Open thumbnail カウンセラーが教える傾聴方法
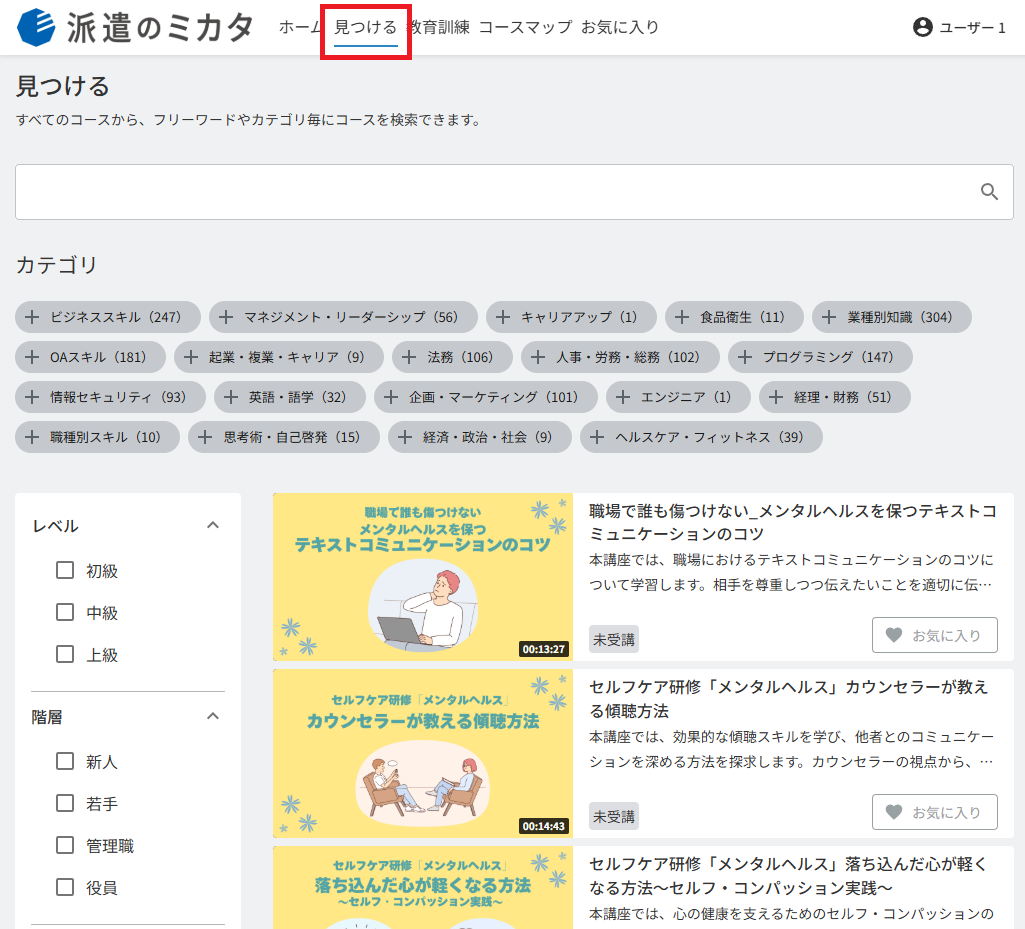1025x929 pixels. point(423,753)
